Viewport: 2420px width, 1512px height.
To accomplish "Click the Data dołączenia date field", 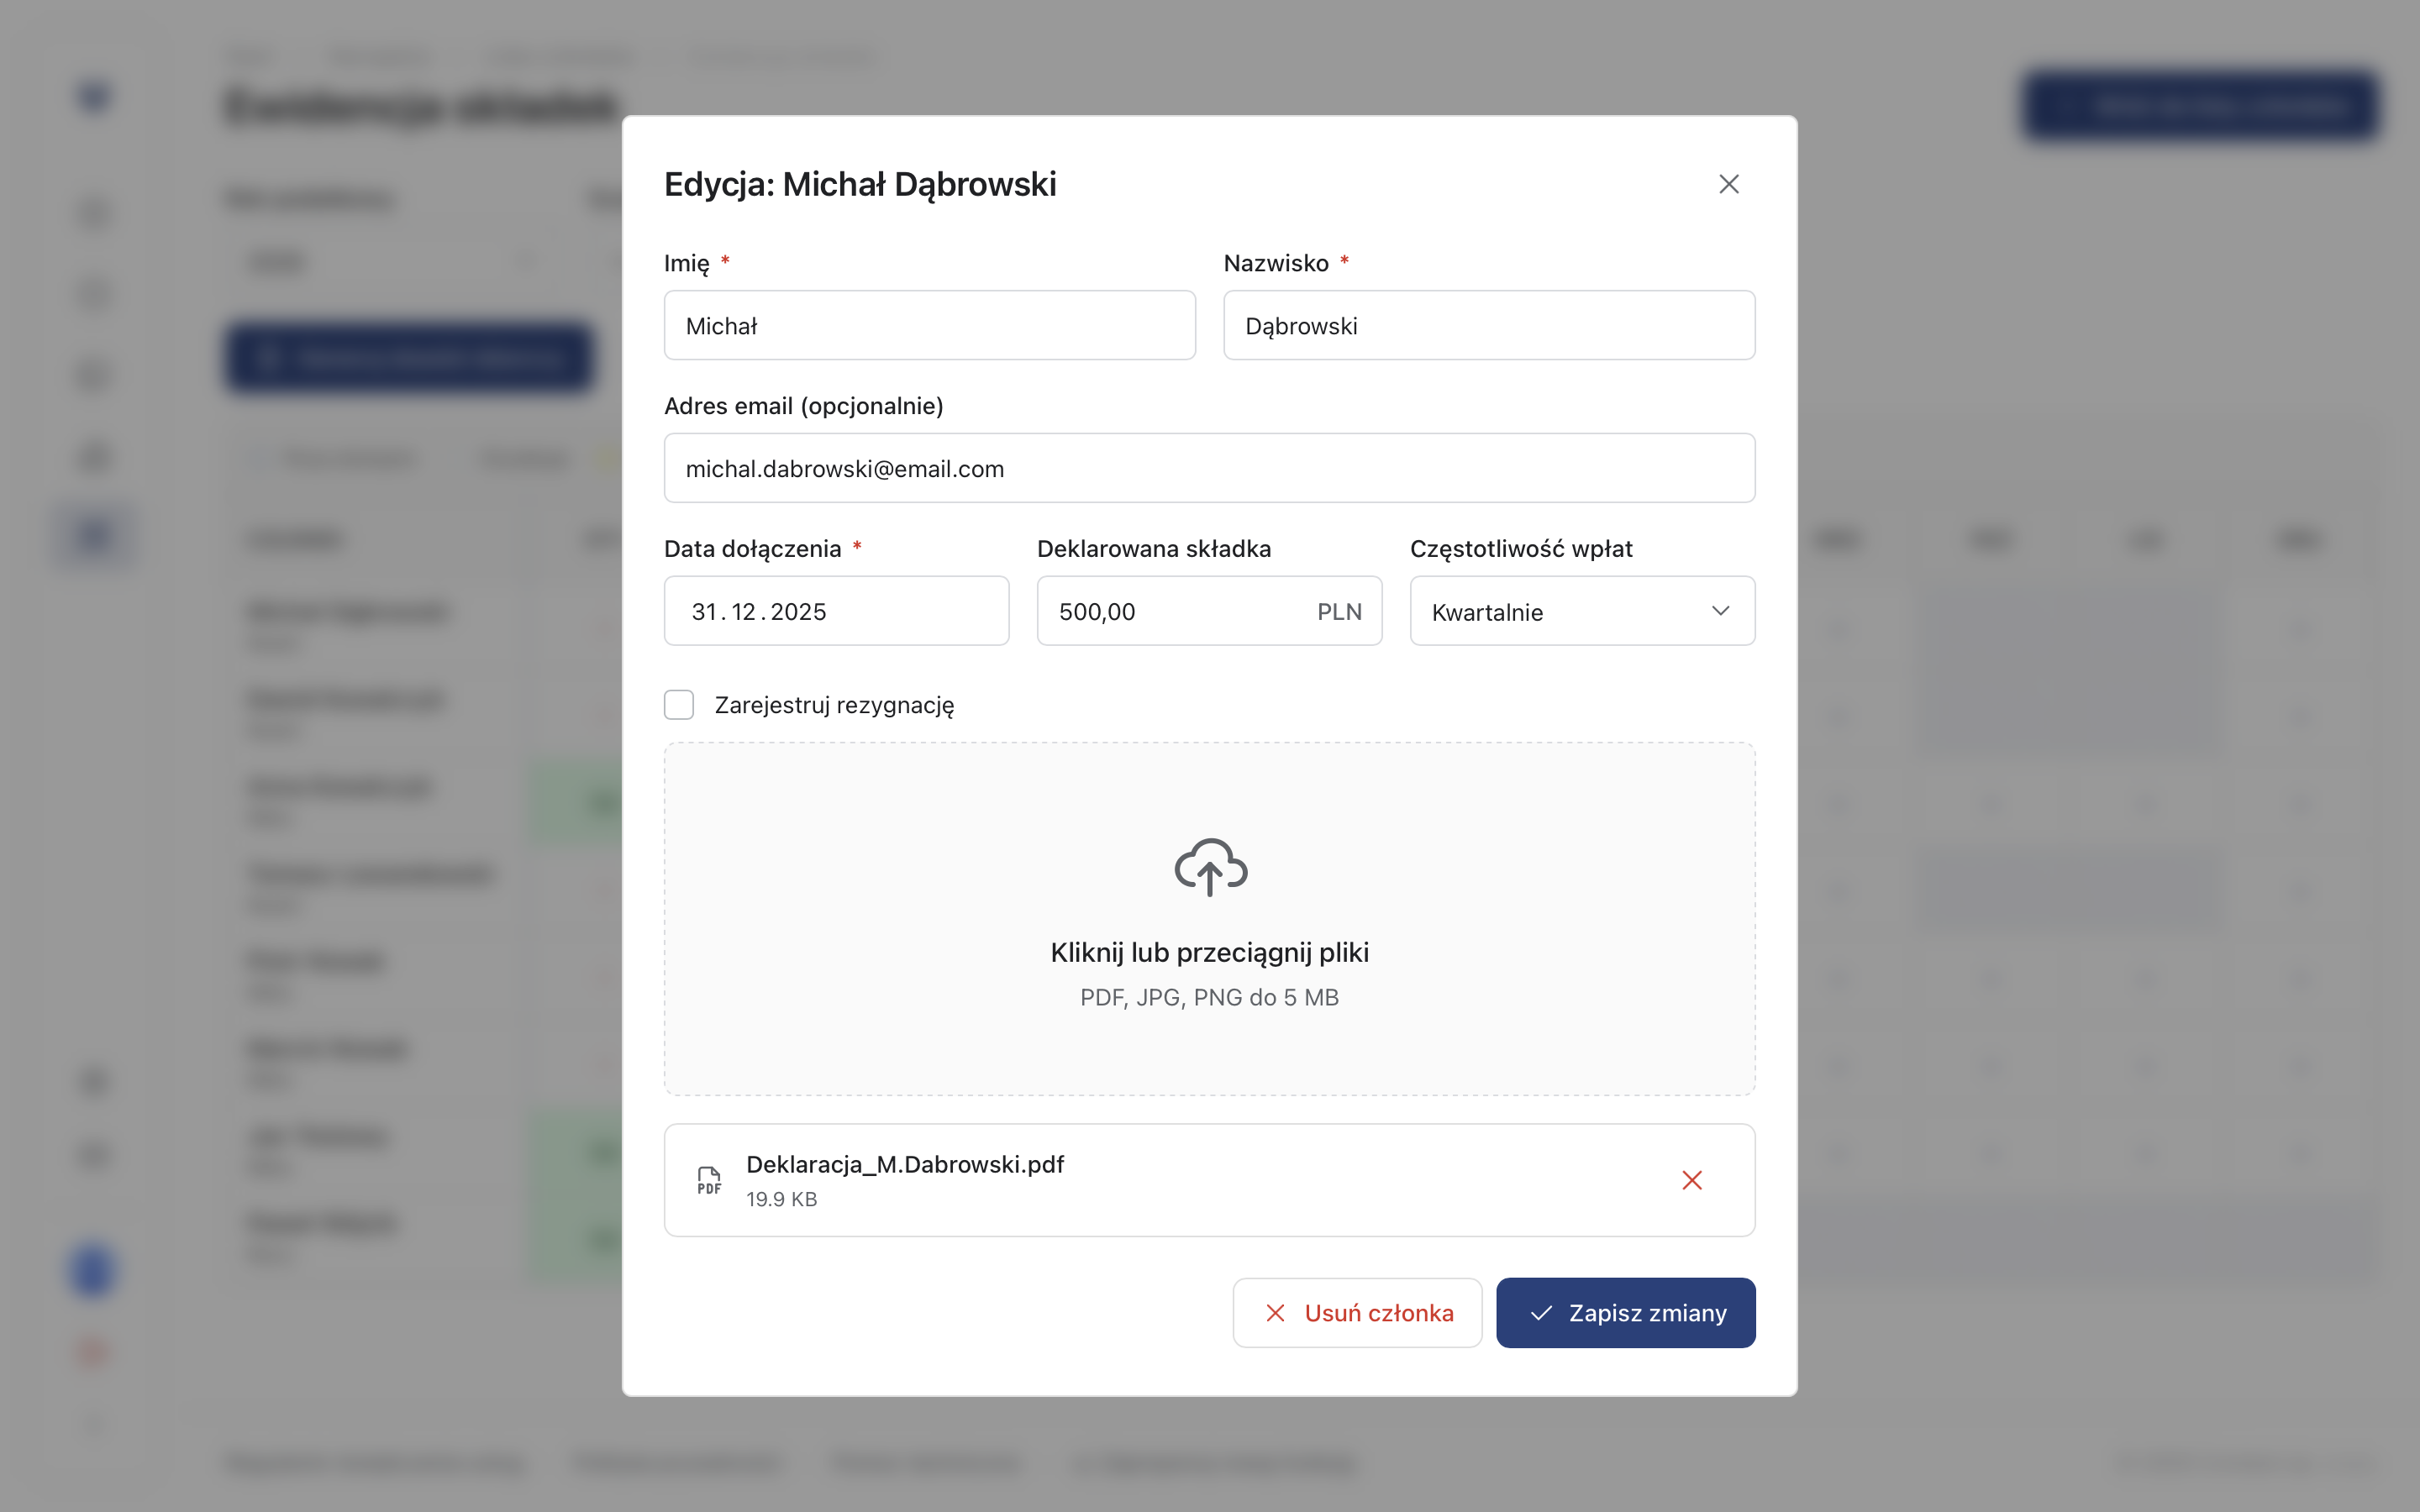I will (836, 611).
